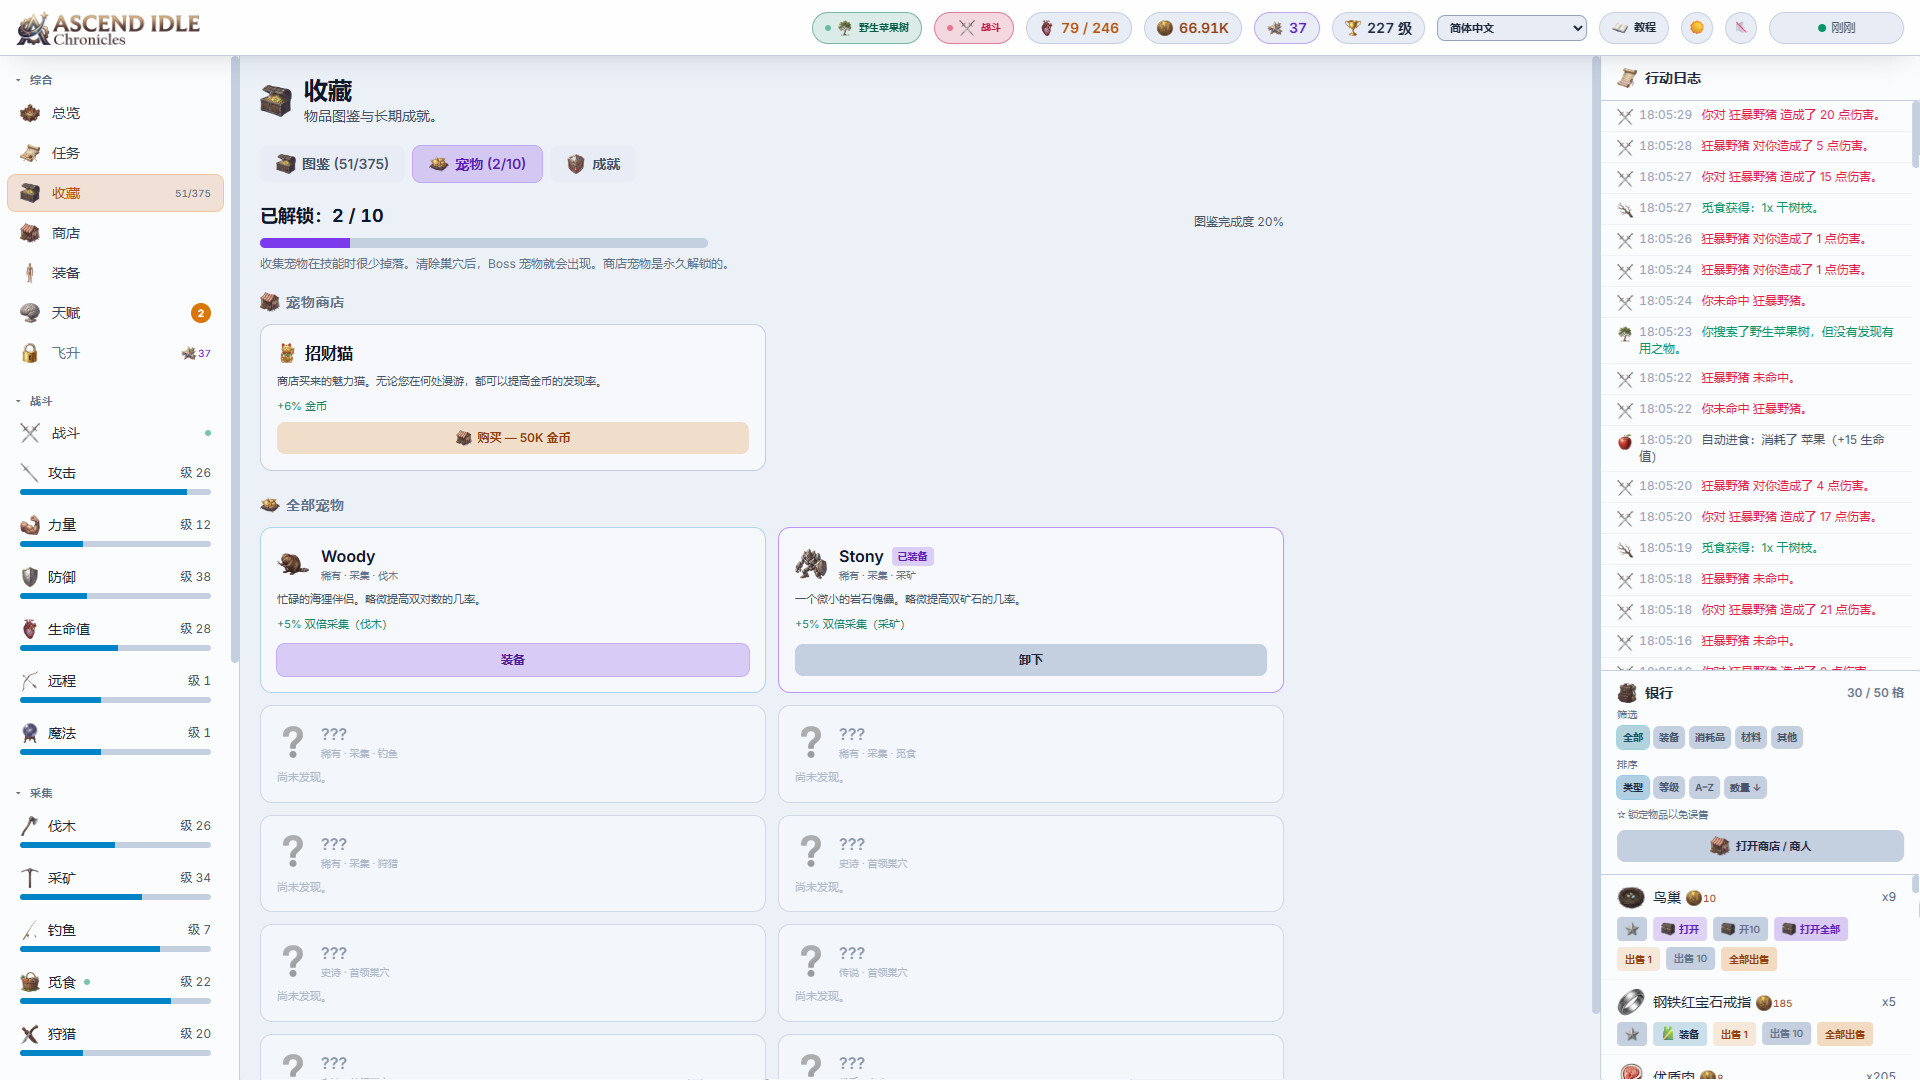Screen dimensions: 1920x1080
Task: Toggle the mute sound icon in header
Action: pyautogui.click(x=1741, y=28)
